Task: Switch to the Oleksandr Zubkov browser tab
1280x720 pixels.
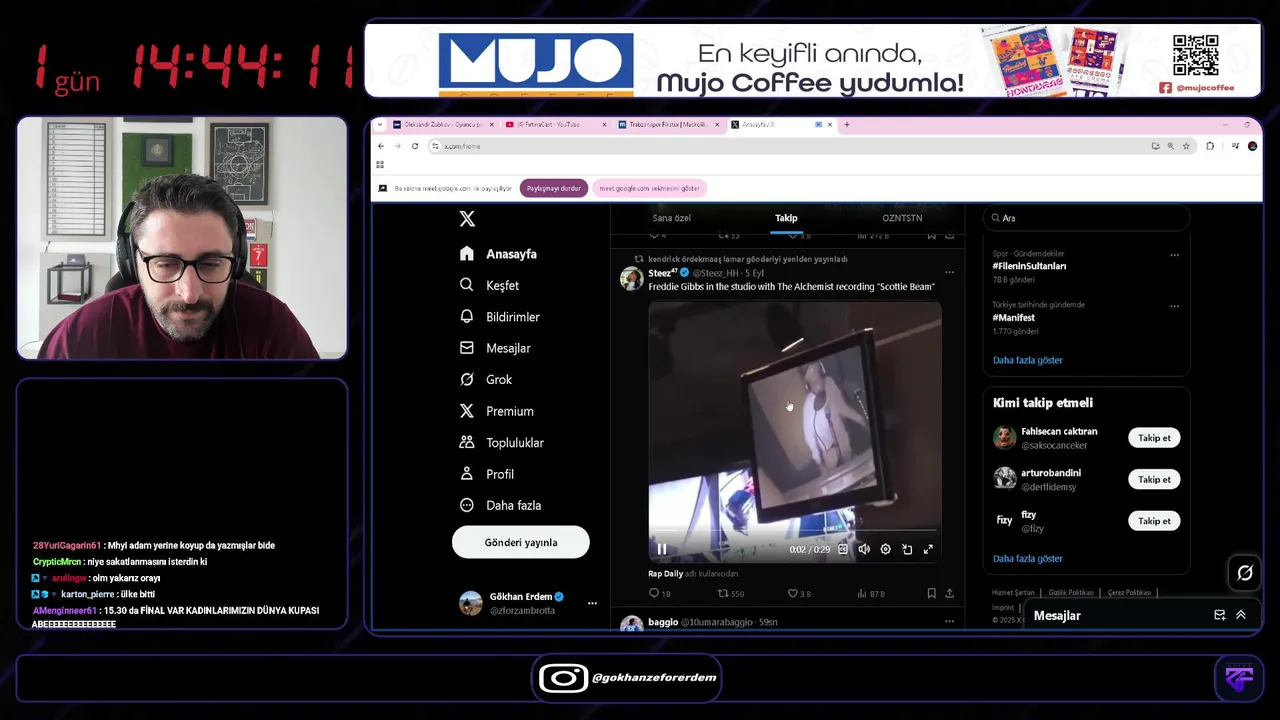Action: pyautogui.click(x=443, y=125)
